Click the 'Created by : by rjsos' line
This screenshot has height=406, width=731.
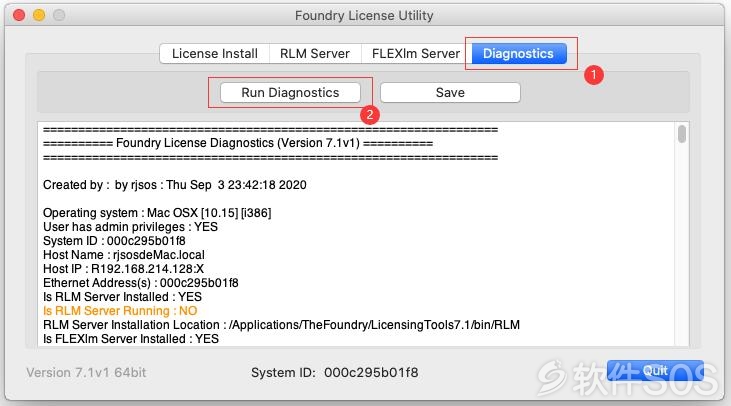point(174,185)
